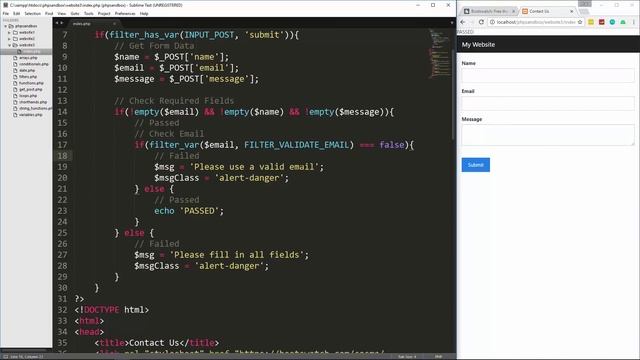640x360 pixels.
Task: Open shorthands.php in the sidebar
Action: [x=33, y=102]
